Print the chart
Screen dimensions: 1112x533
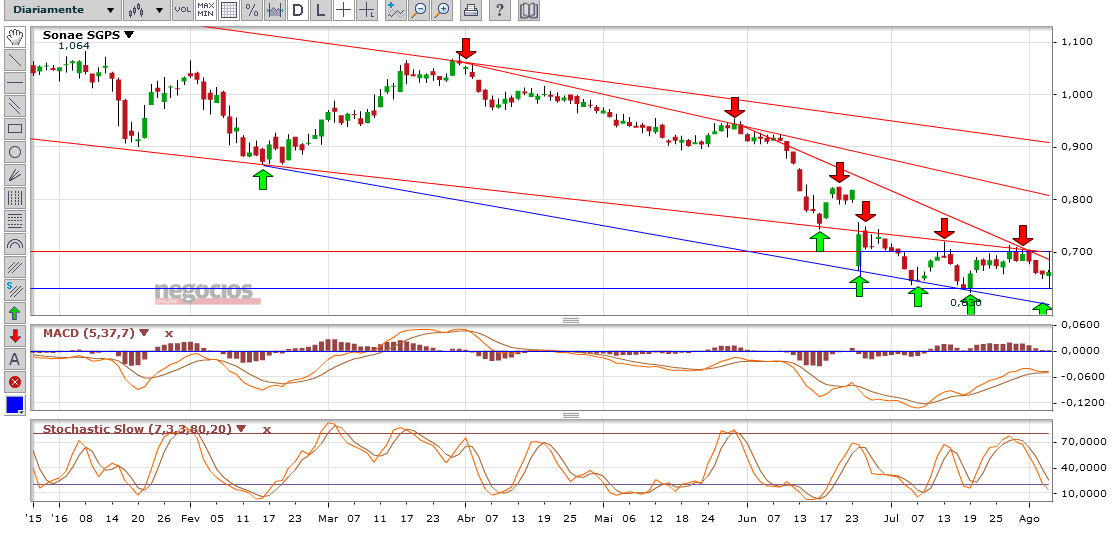(471, 10)
